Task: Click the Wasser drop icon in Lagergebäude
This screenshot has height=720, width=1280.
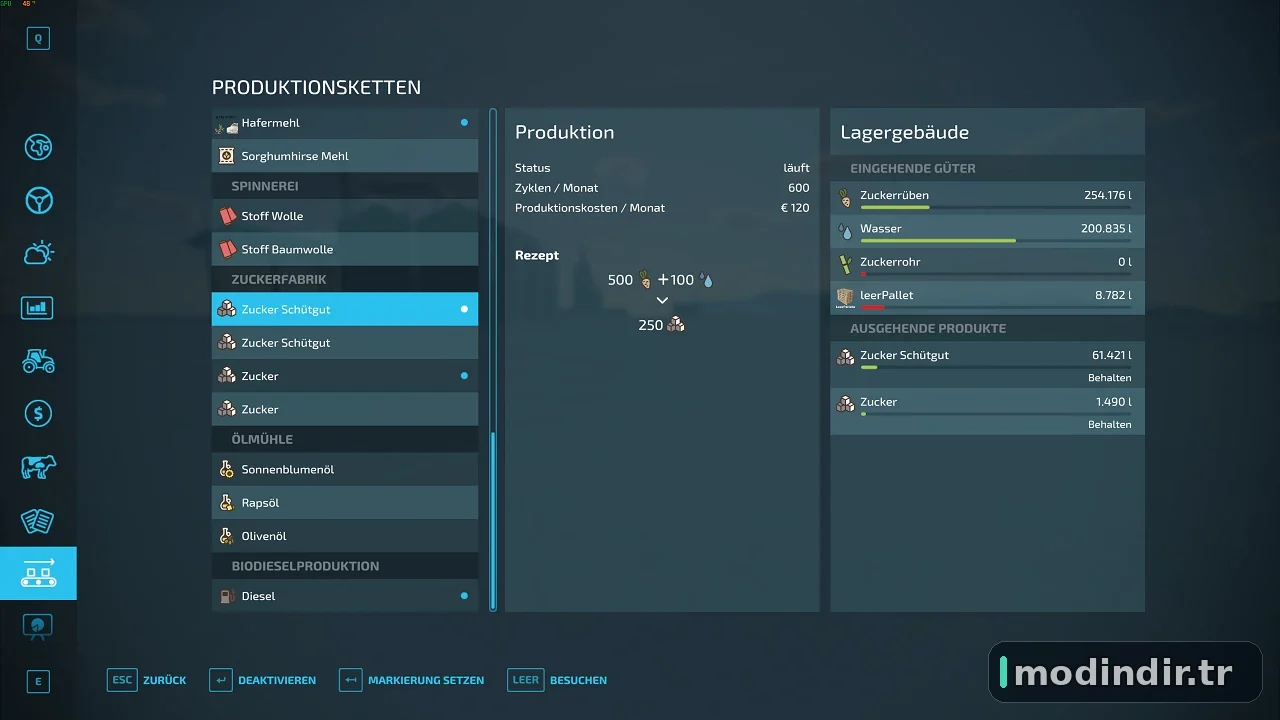Action: point(846,231)
